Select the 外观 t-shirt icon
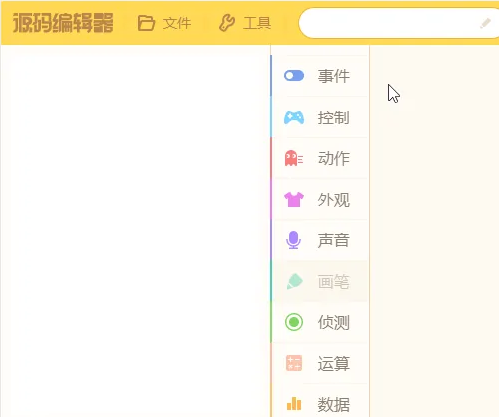The height and width of the screenshot is (417, 500). 294,199
